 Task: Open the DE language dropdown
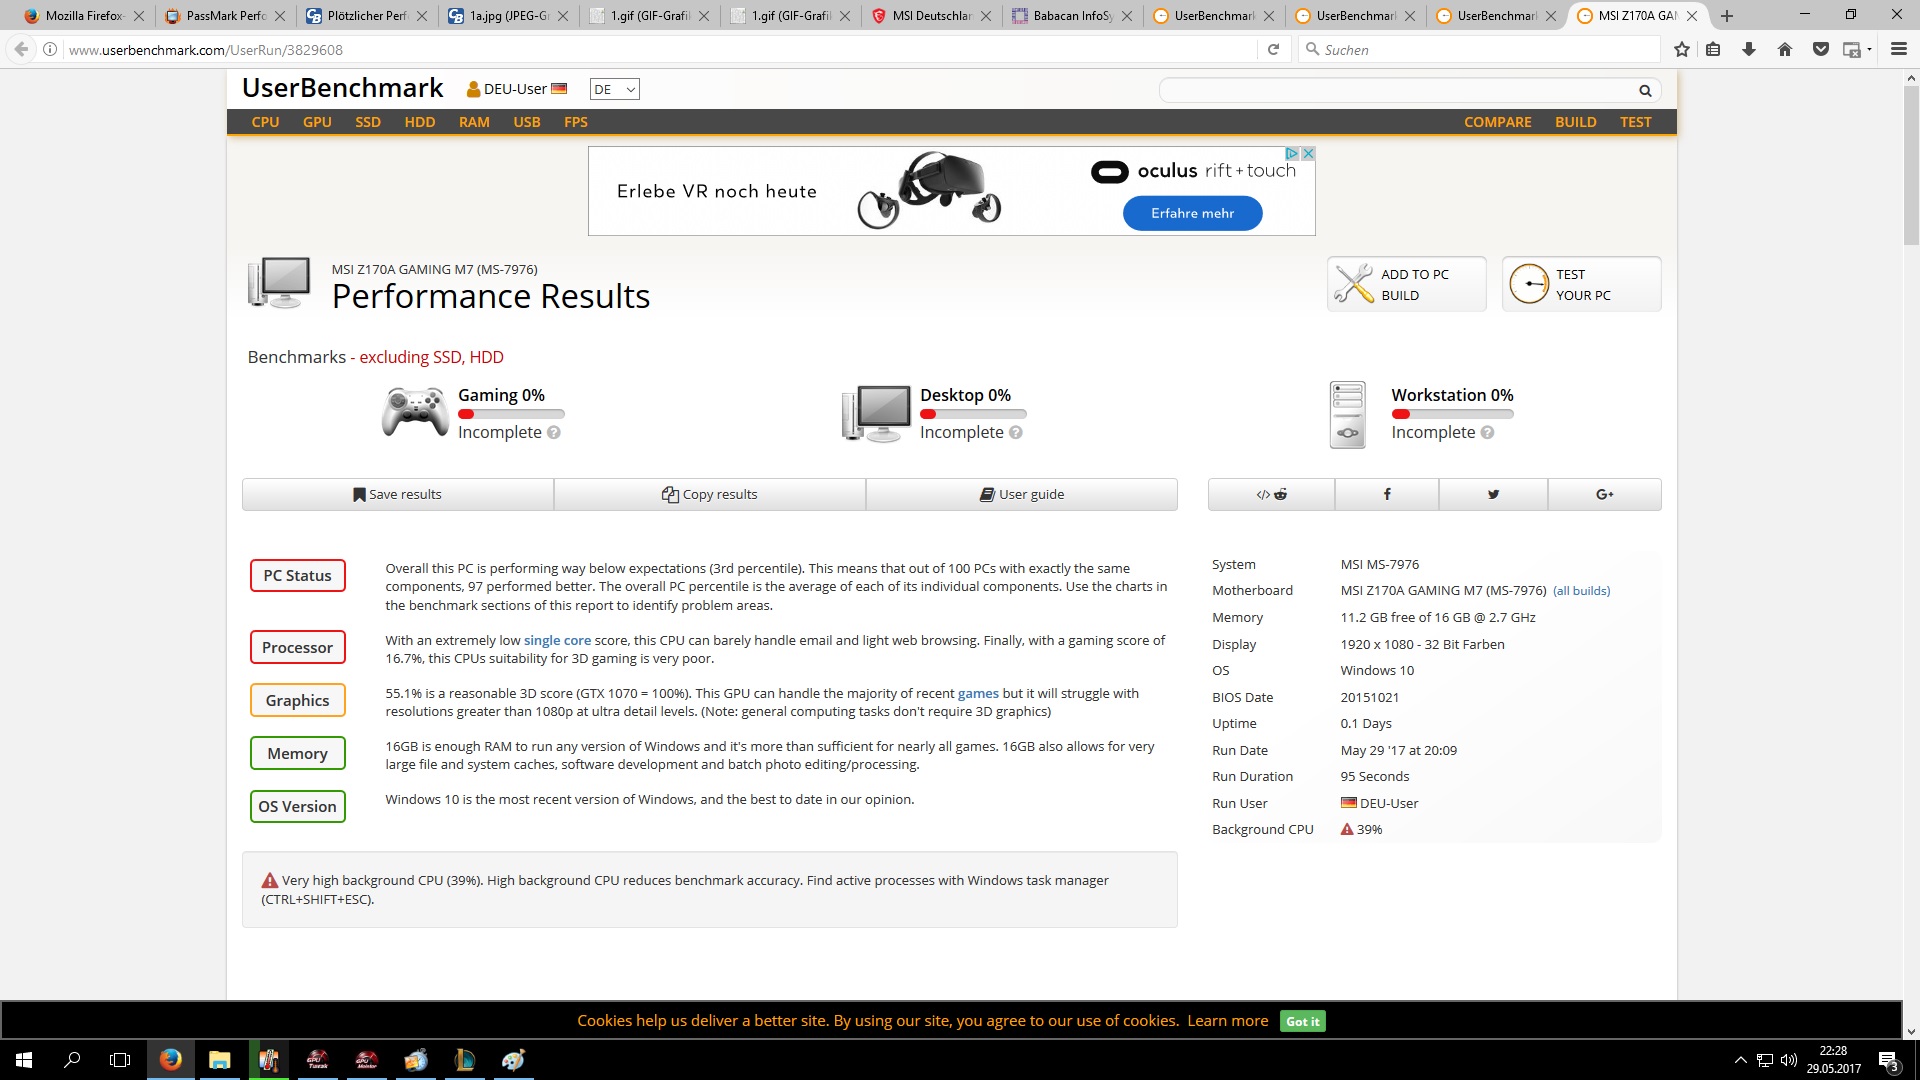click(614, 89)
